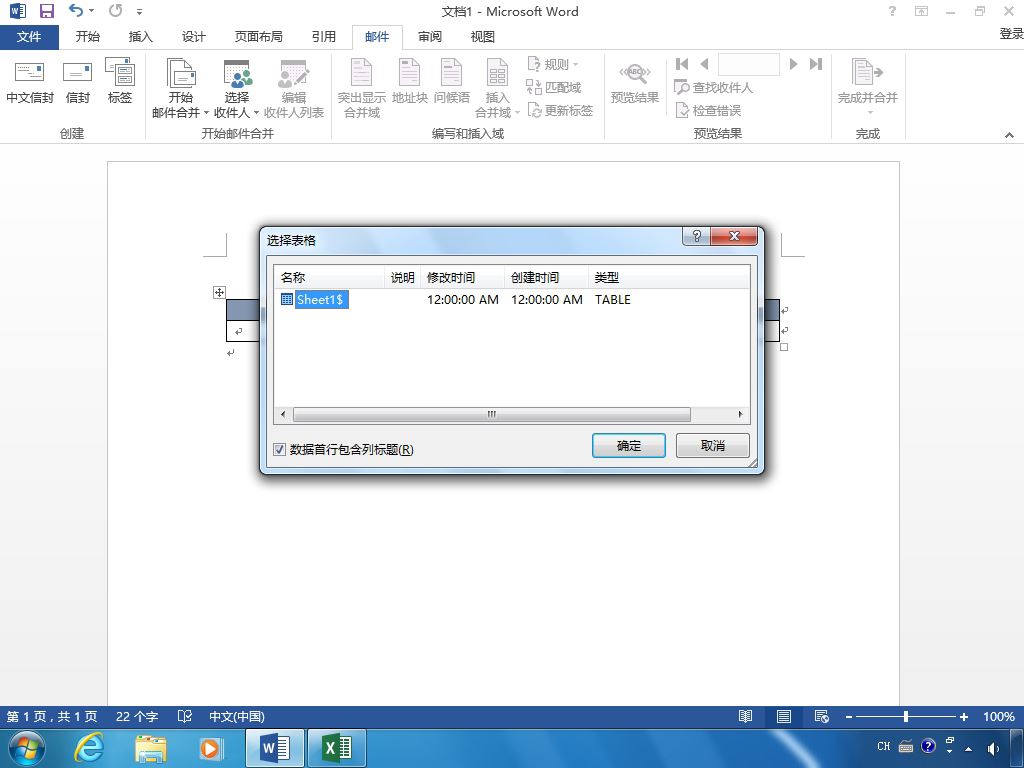Viewport: 1024px width, 768px height.
Task: Click Highlight Merge Fields (突出显示合并域)
Action: click(361, 88)
